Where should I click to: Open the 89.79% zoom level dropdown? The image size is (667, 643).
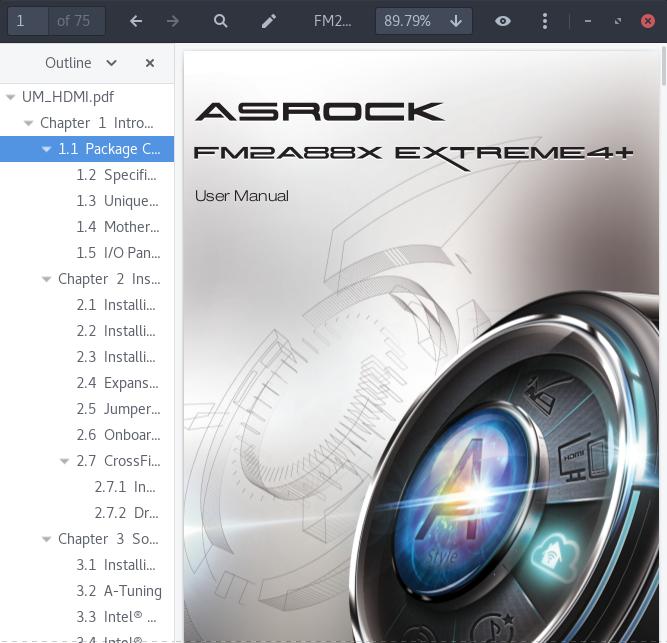pyautogui.click(x=423, y=21)
